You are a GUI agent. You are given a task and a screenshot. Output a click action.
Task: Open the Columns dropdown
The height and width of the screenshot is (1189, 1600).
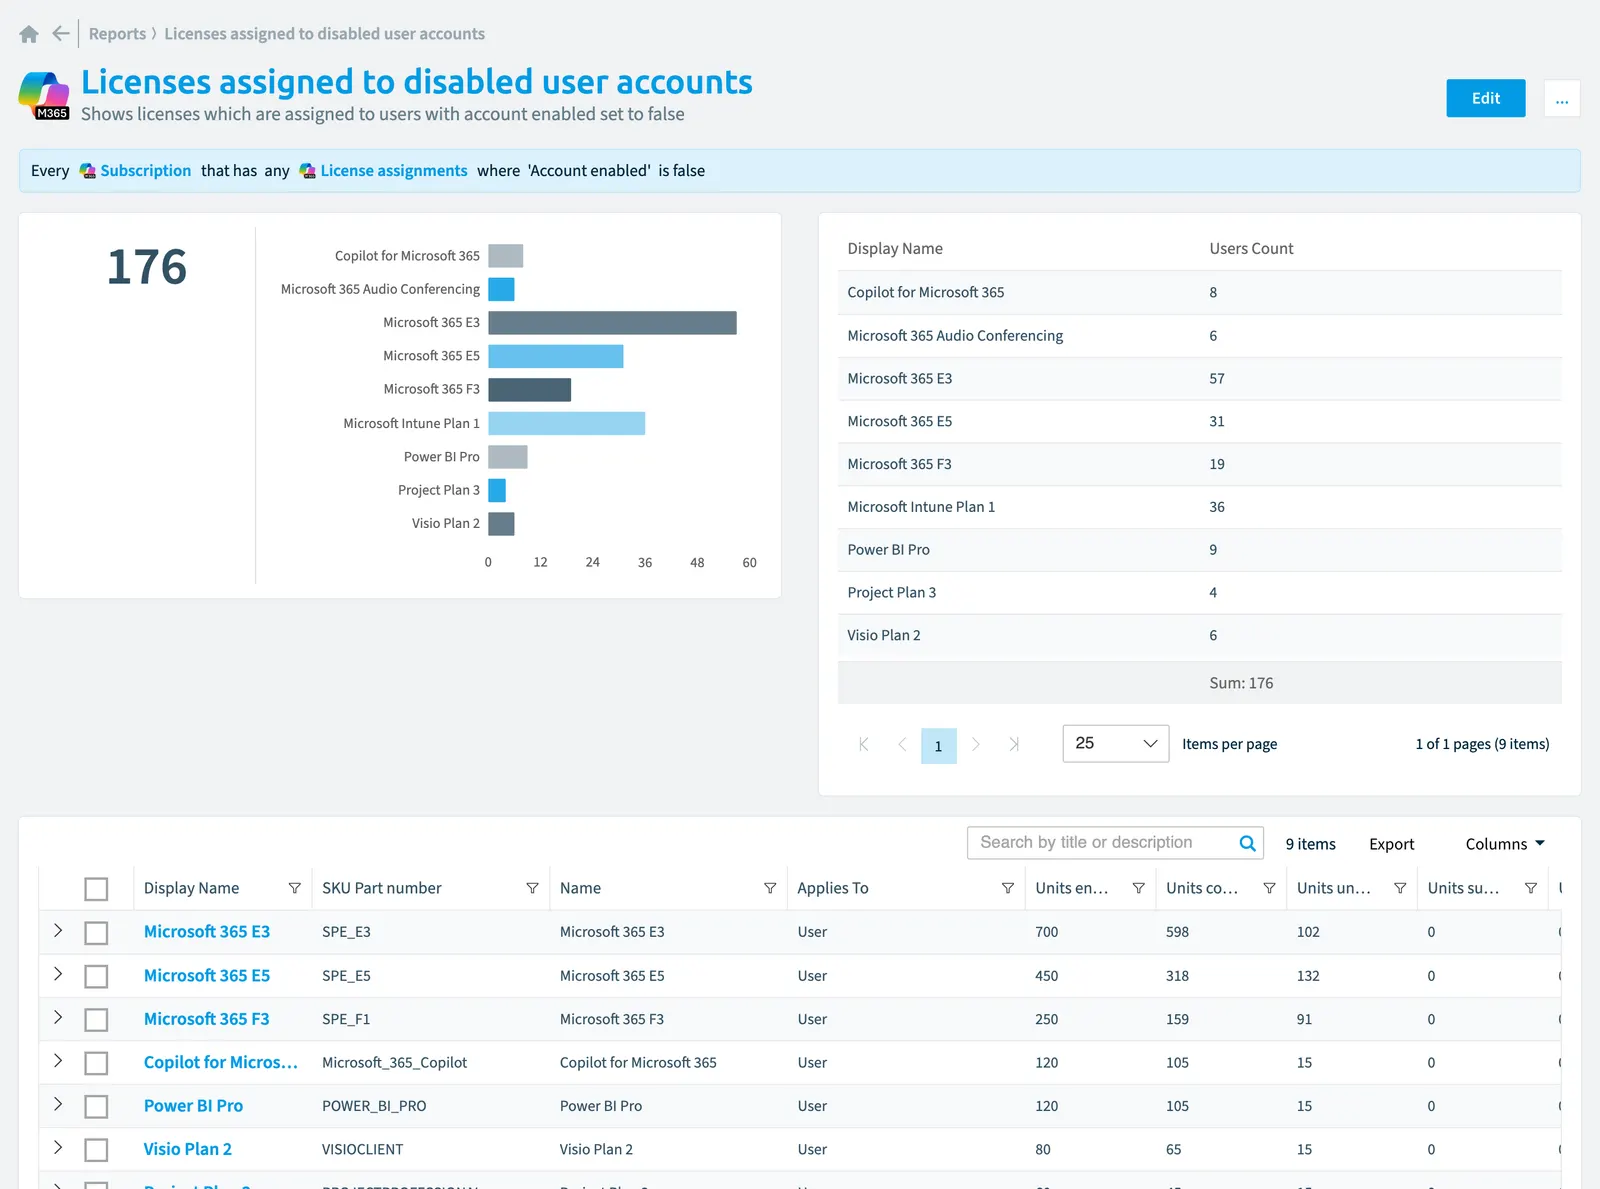click(x=1505, y=844)
